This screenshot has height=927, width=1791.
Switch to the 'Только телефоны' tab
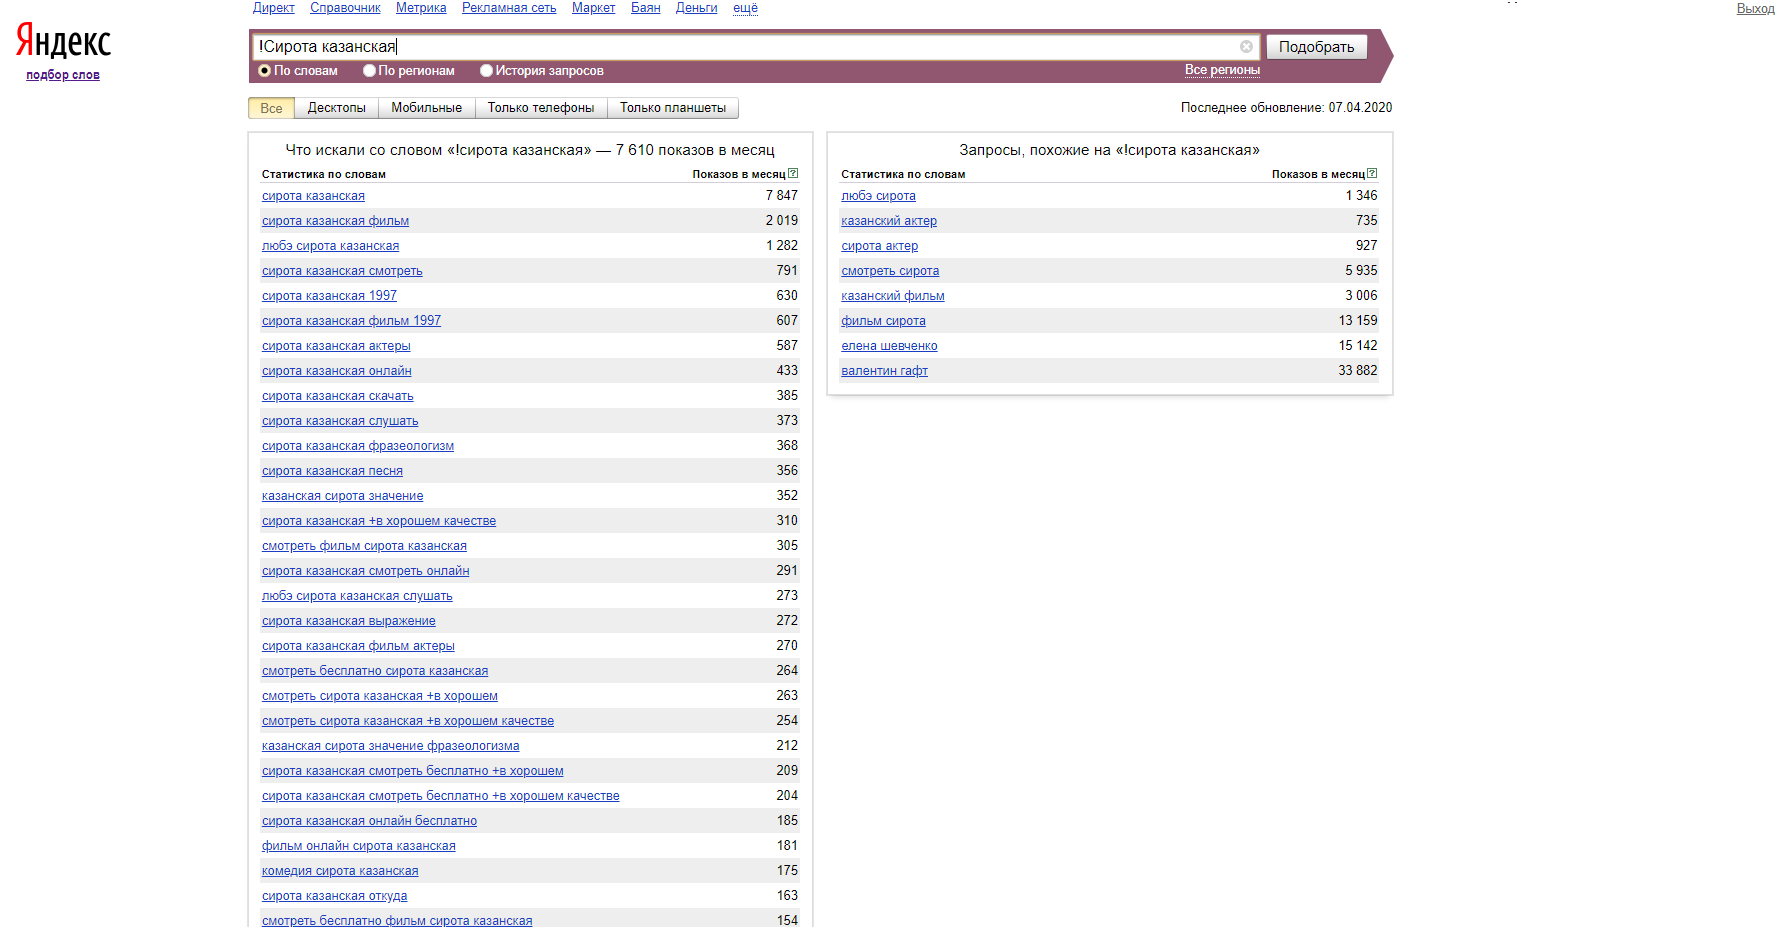point(540,108)
